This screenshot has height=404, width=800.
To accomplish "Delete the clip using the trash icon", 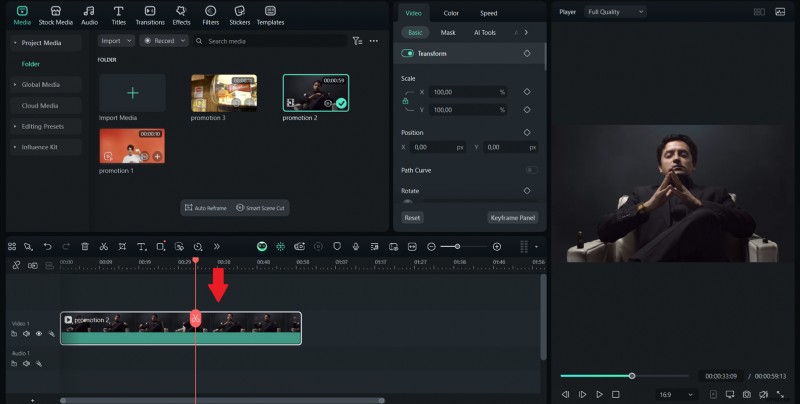I will click(x=84, y=246).
